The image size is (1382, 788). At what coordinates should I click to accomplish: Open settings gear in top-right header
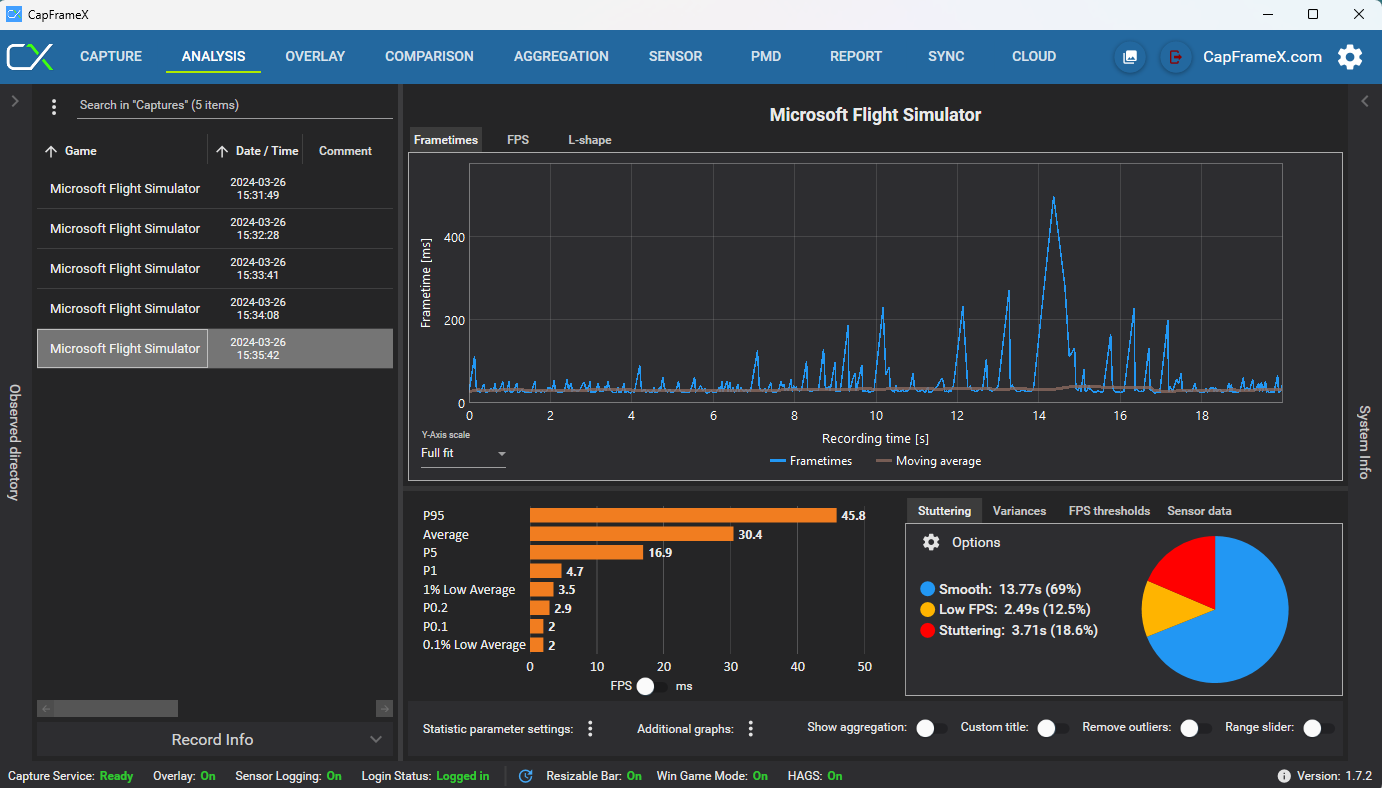1350,57
